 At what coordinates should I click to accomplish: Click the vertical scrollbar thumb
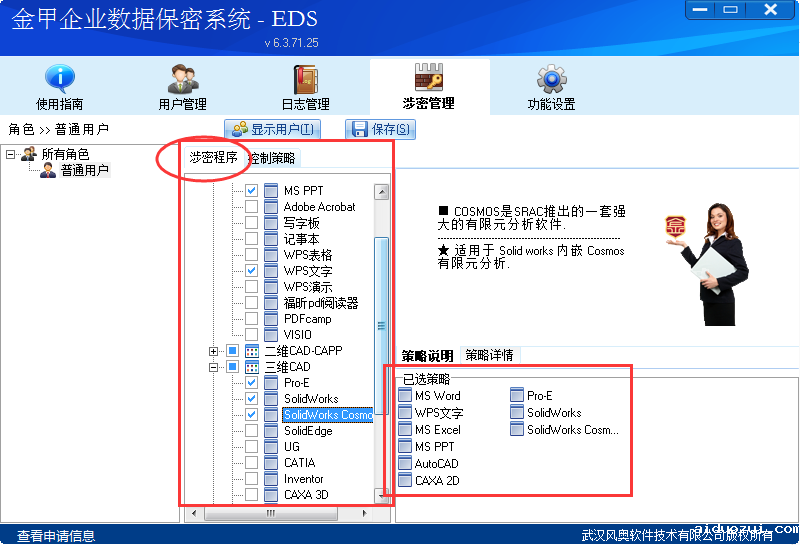(x=382, y=325)
